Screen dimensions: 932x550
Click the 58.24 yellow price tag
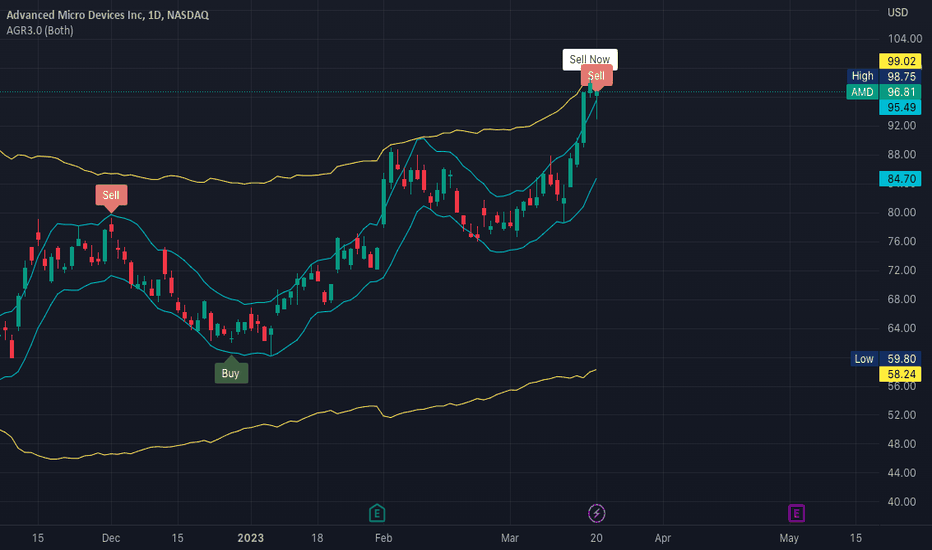(x=900, y=374)
